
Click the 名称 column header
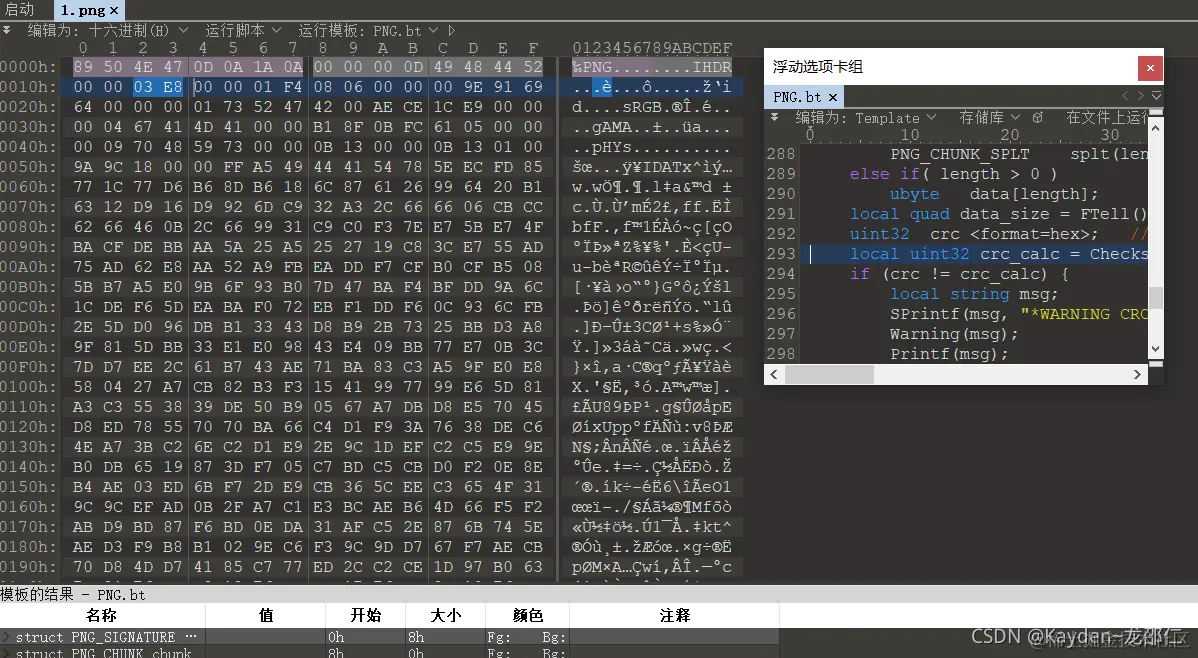pyautogui.click(x=102, y=615)
